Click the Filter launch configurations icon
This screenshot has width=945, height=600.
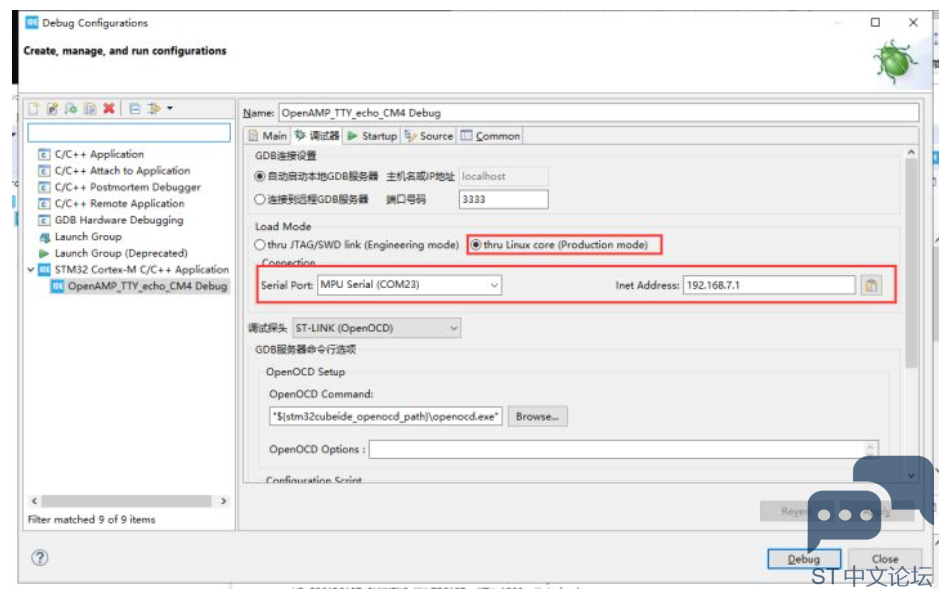click(154, 108)
